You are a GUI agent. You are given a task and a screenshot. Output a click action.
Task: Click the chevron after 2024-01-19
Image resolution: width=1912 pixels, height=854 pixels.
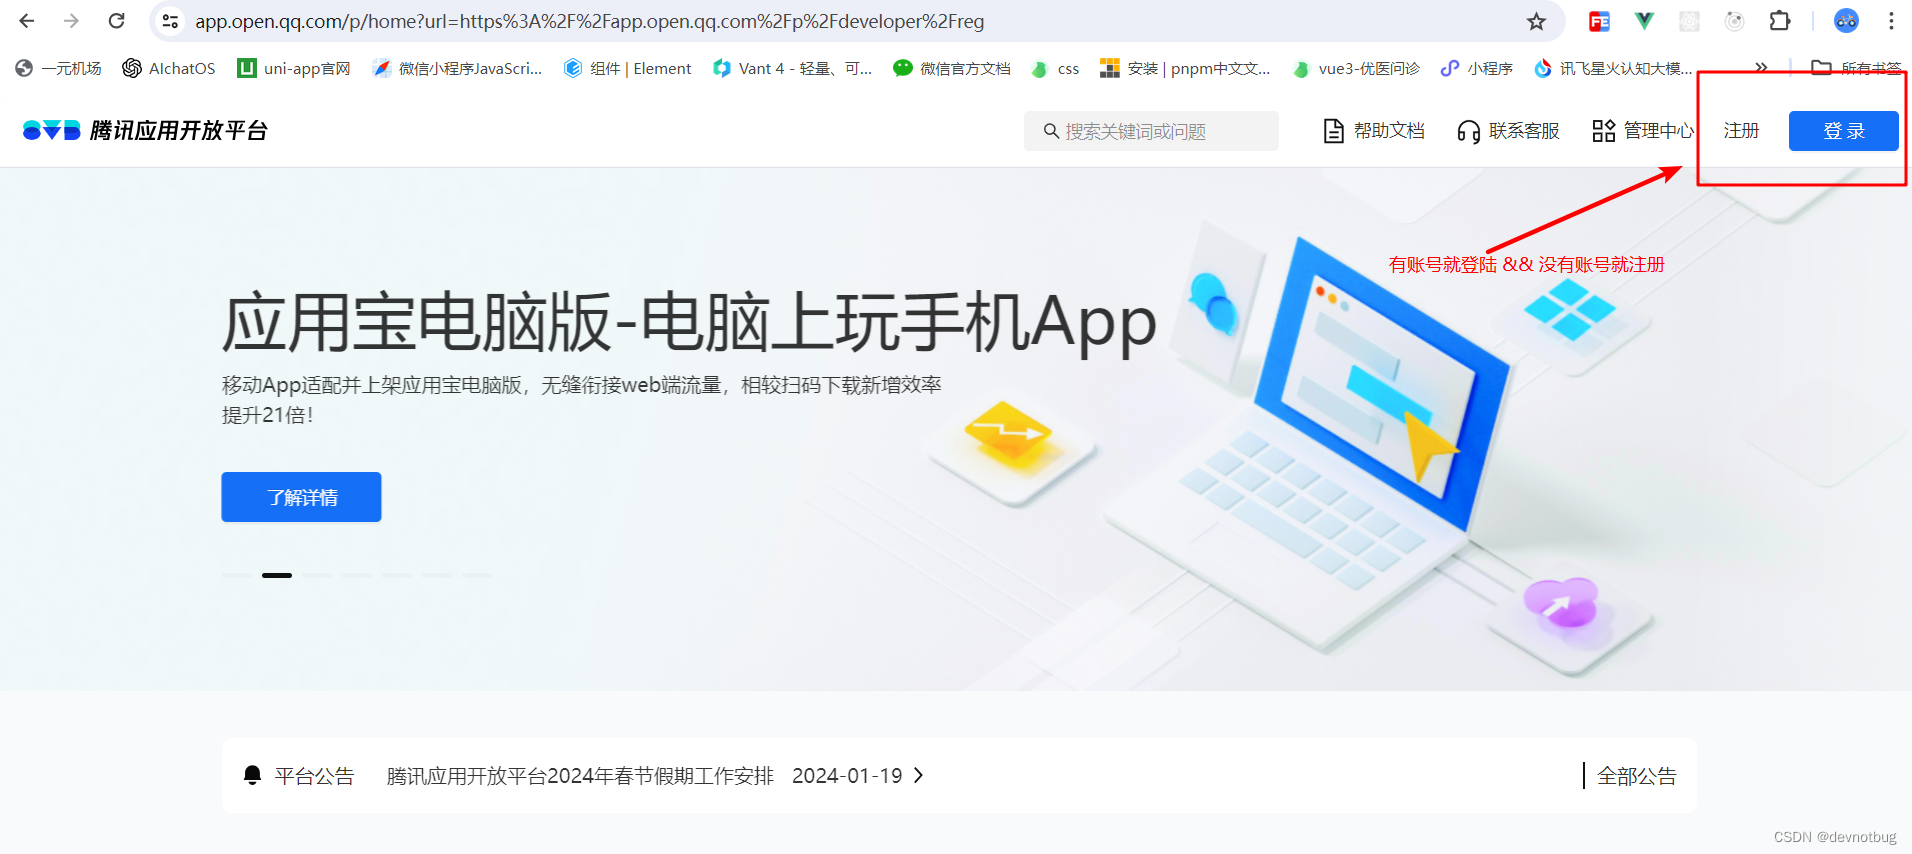click(919, 776)
